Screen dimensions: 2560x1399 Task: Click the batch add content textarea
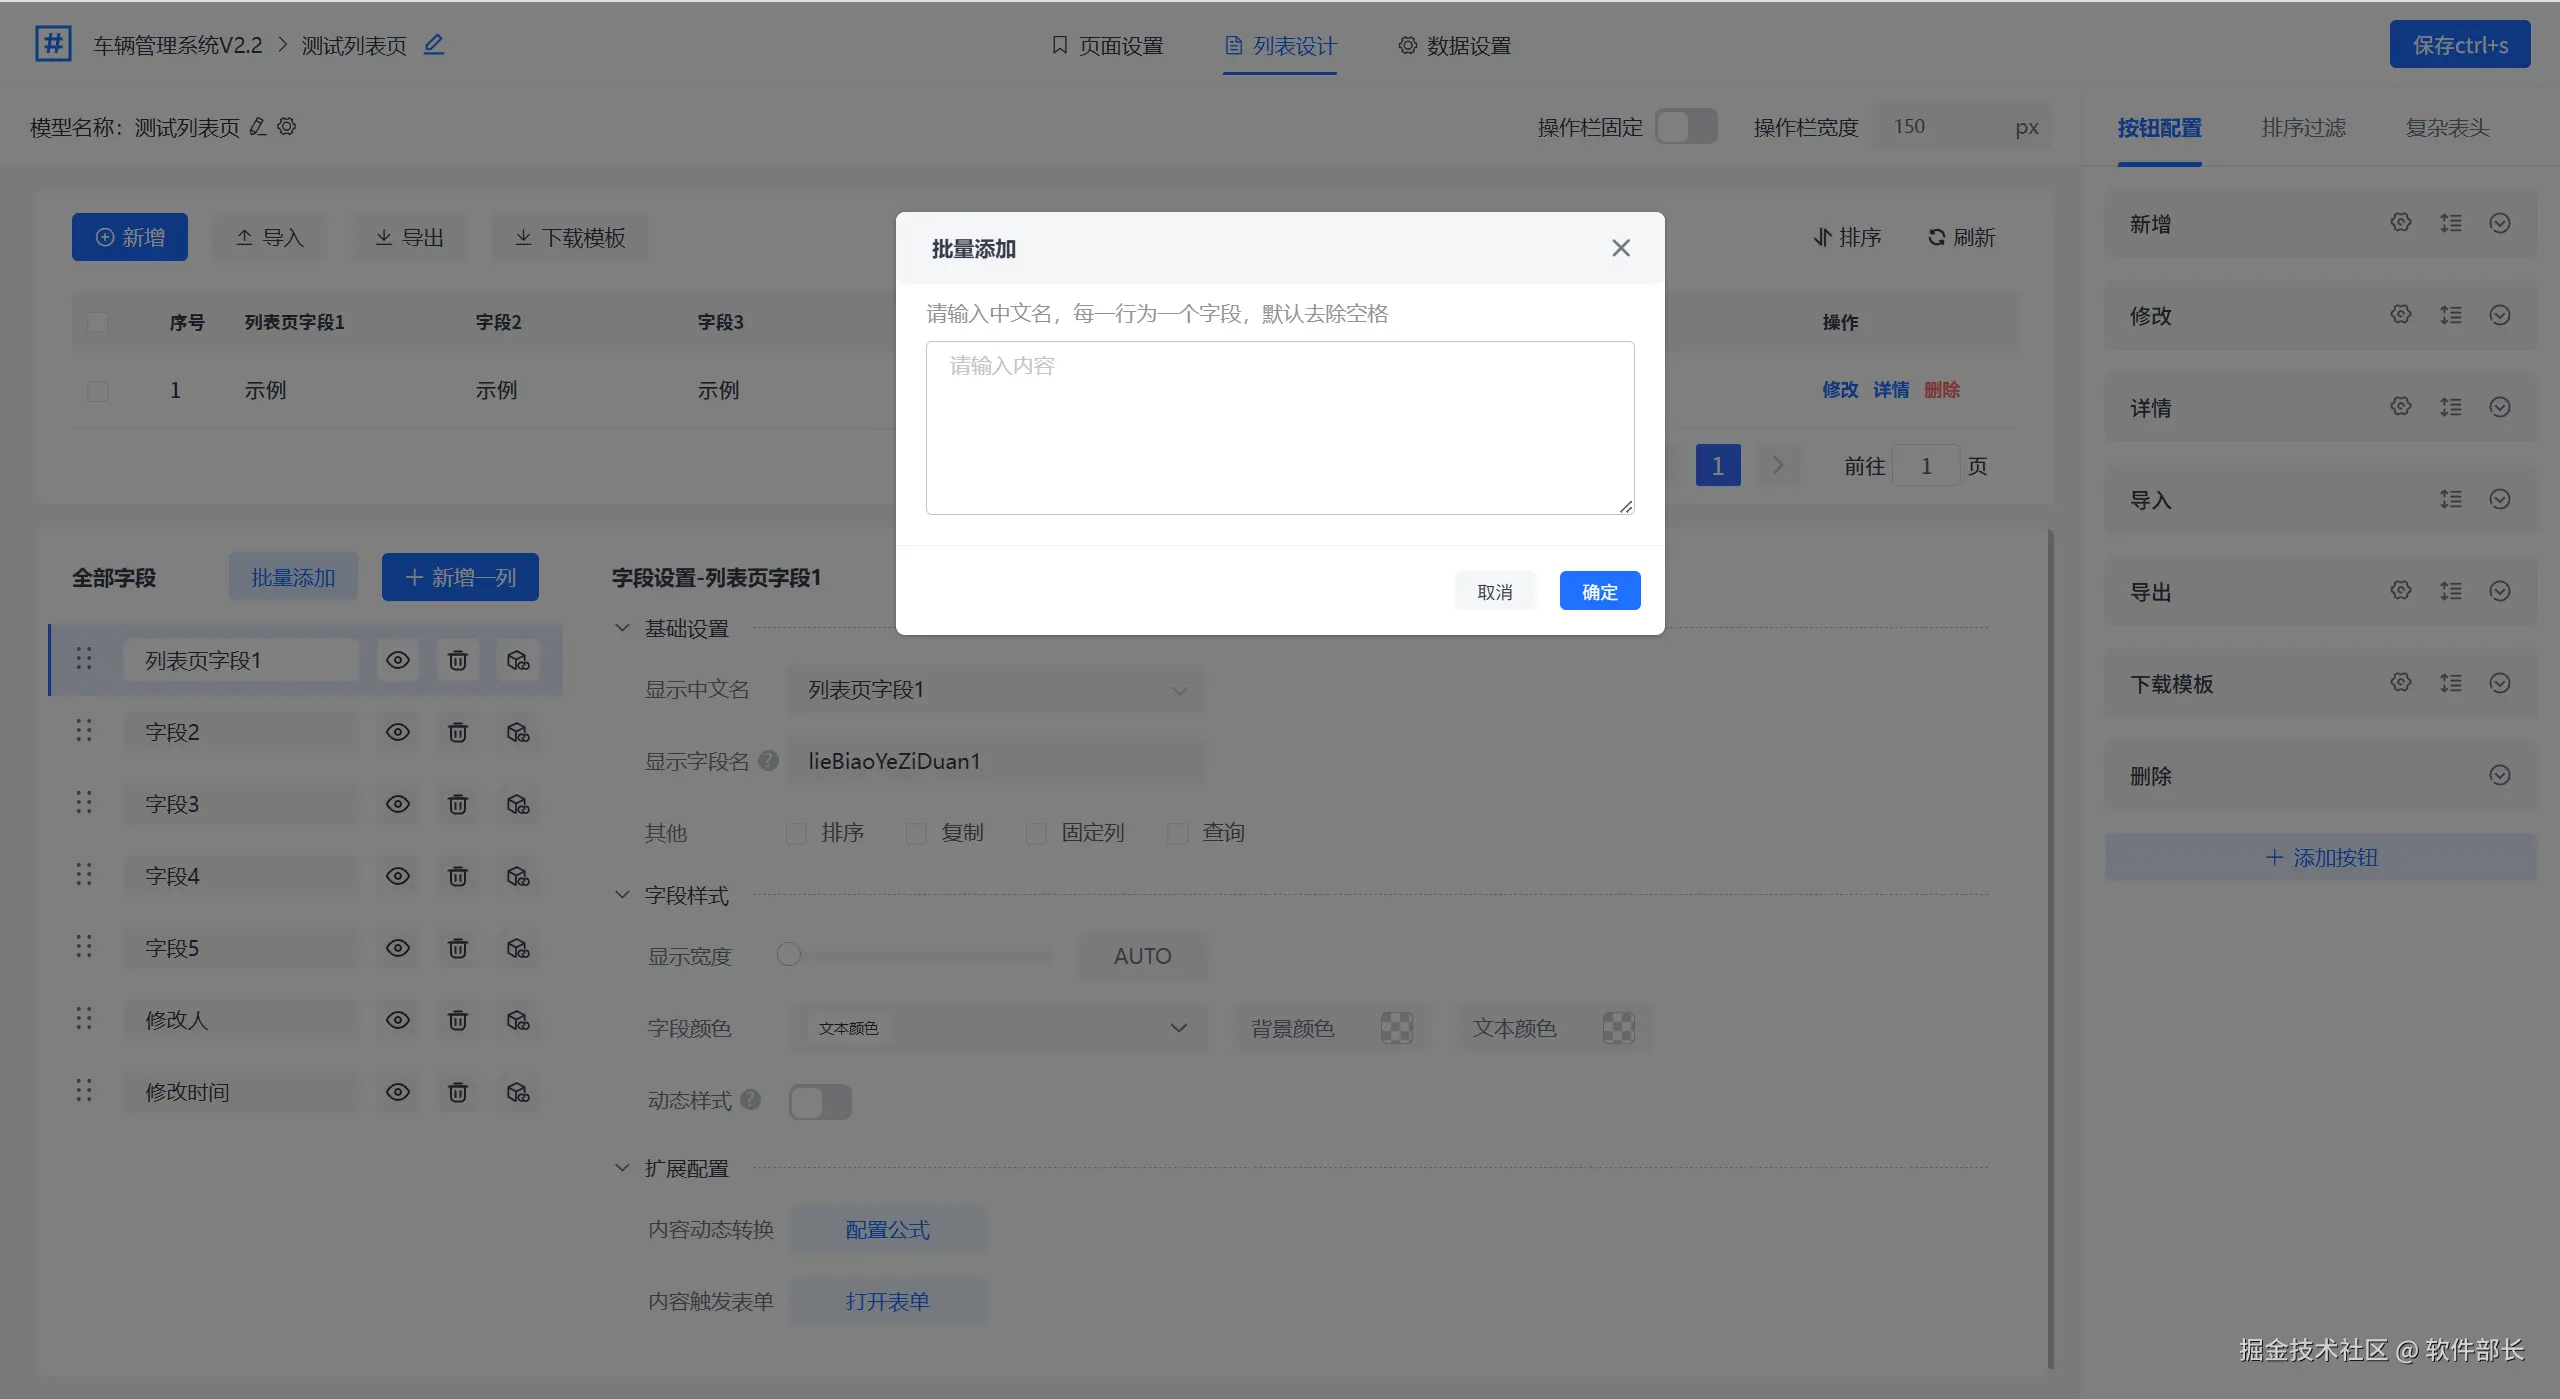pyautogui.click(x=1279, y=428)
